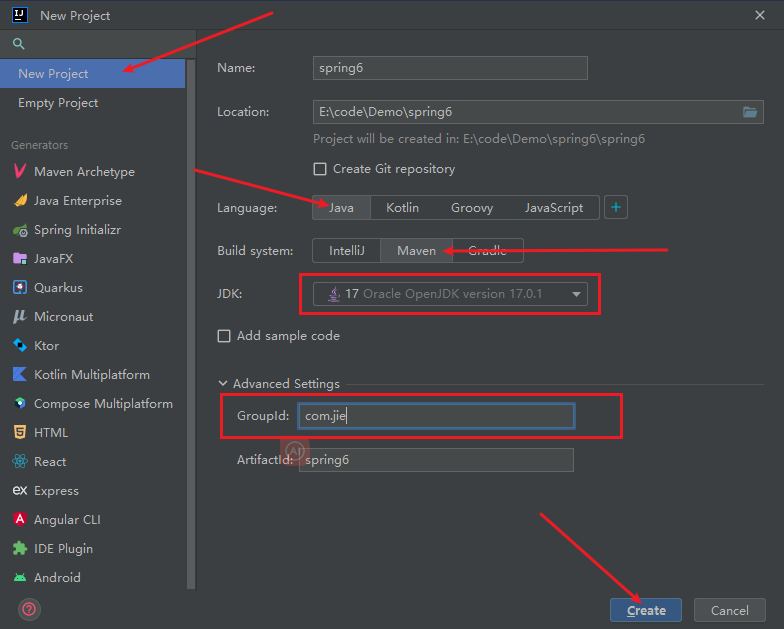Click the ArtifactId field
The width and height of the screenshot is (784, 629).
[x=436, y=460]
